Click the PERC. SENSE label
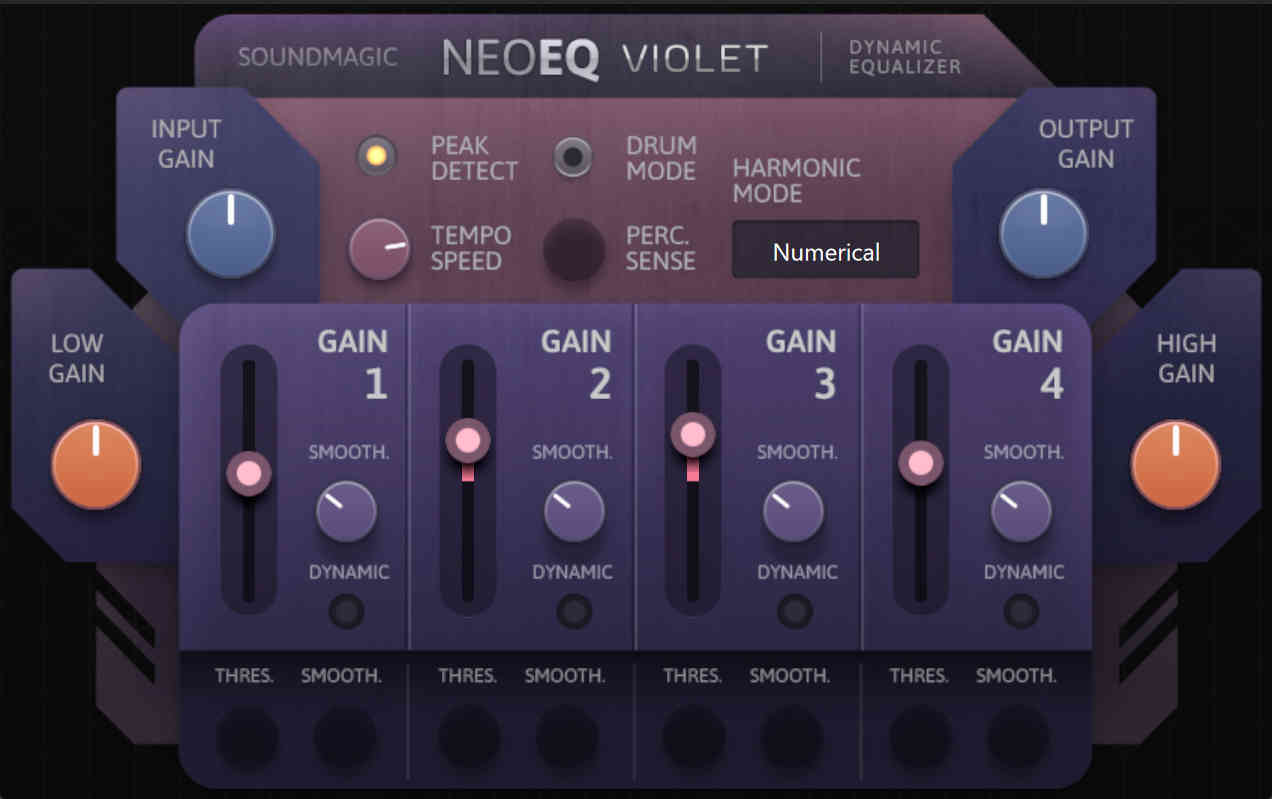This screenshot has width=1272, height=799. click(661, 248)
